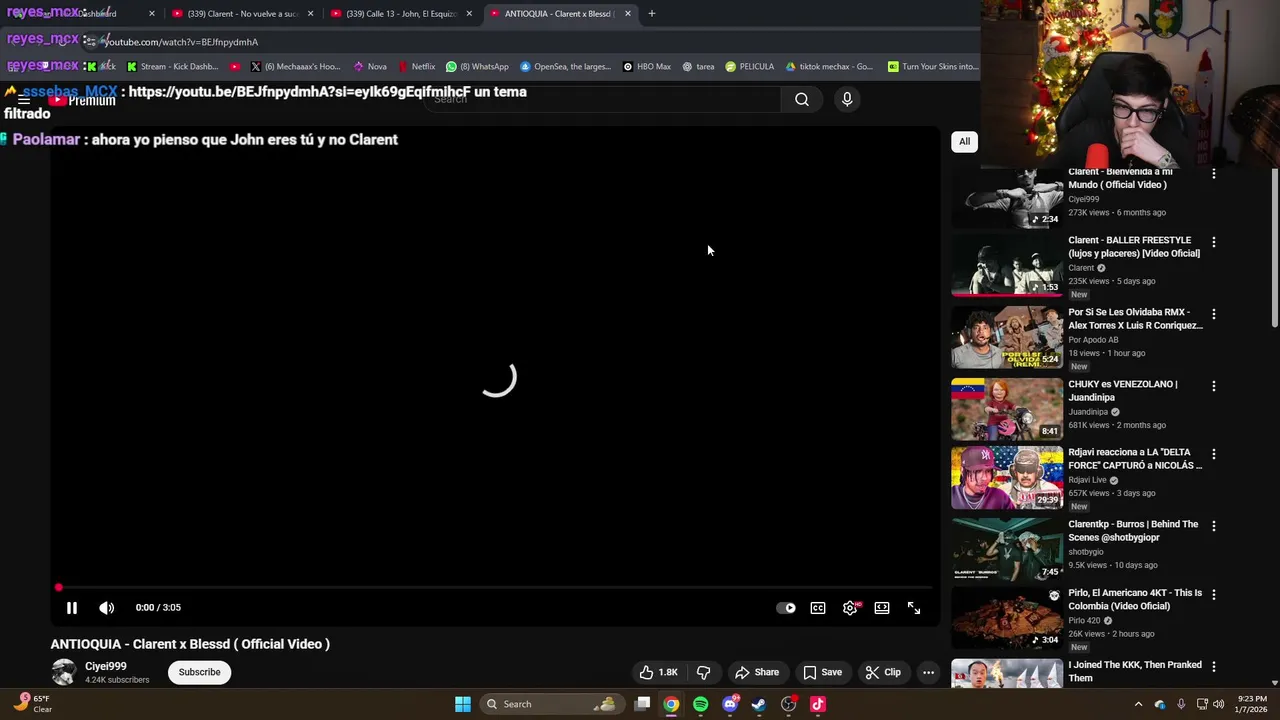Go to YouTube Premium home logo
The width and height of the screenshot is (1280, 720).
tap(83, 100)
